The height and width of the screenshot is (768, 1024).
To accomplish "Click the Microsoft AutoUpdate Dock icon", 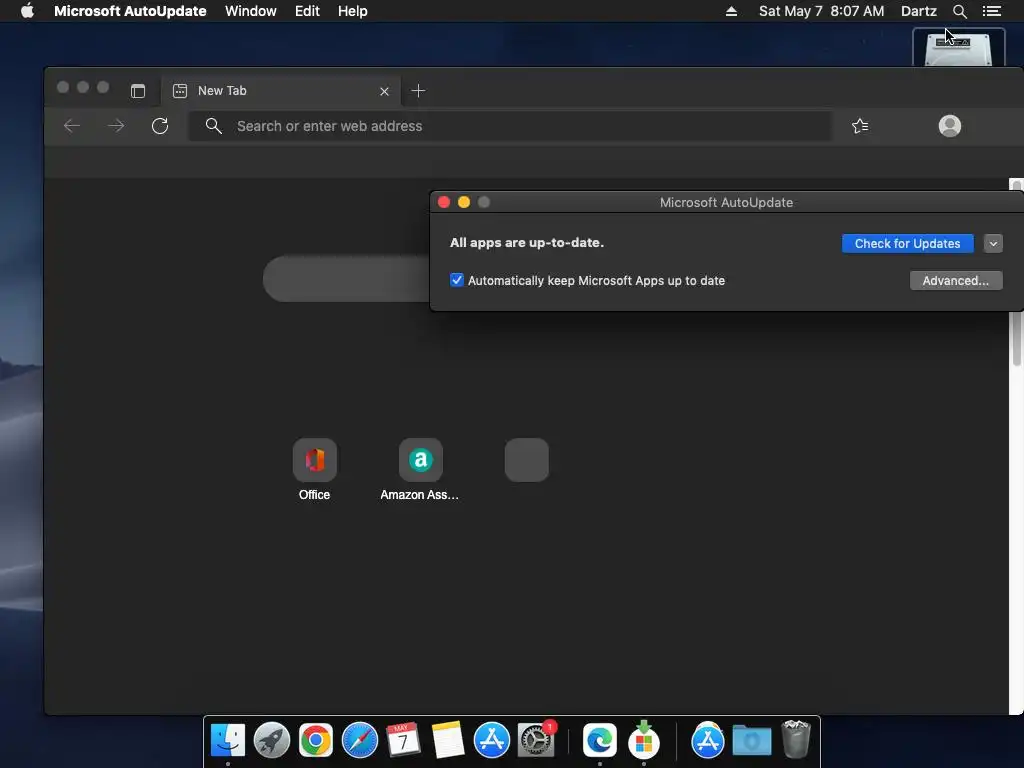I will pyautogui.click(x=644, y=741).
